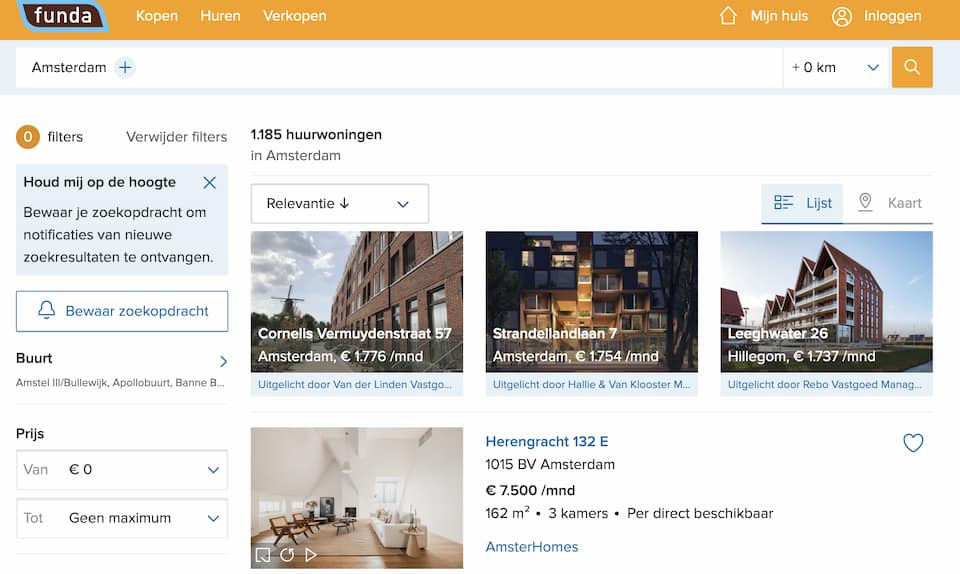This screenshot has width=960, height=574.
Task: Open the '+ 0 km' radius dropdown
Action: [x=836, y=68]
